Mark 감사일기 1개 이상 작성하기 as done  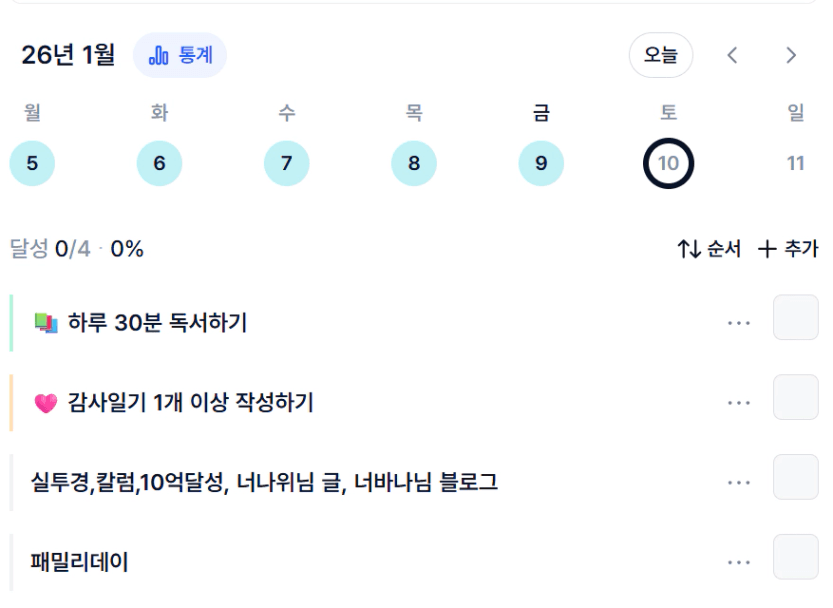(795, 397)
